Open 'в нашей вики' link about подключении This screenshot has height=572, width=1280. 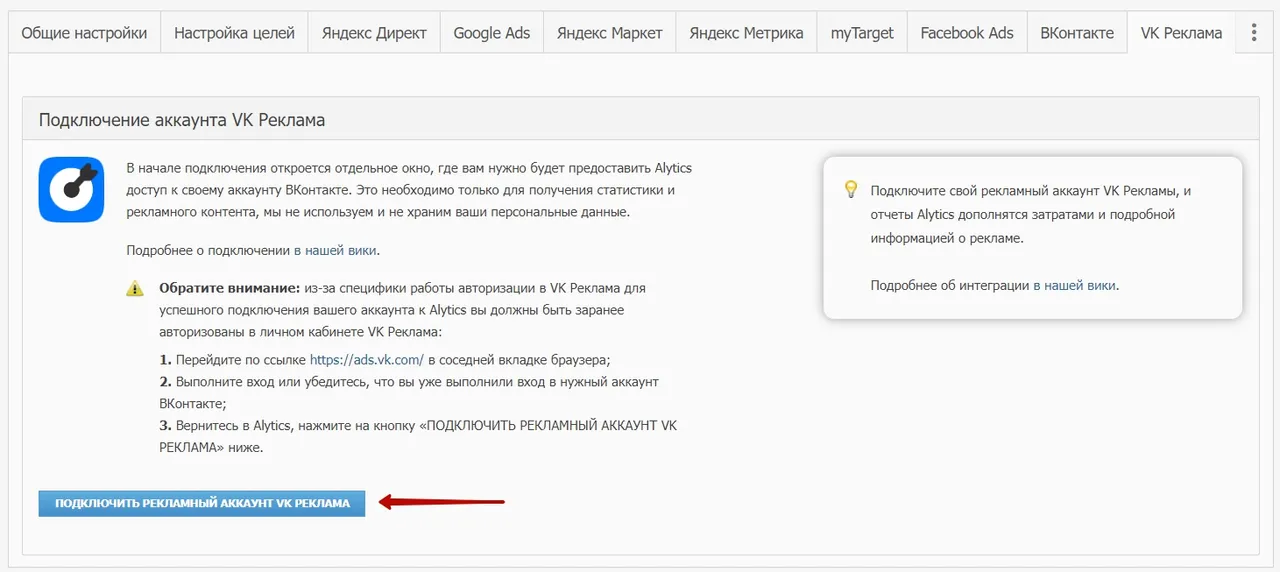[336, 250]
